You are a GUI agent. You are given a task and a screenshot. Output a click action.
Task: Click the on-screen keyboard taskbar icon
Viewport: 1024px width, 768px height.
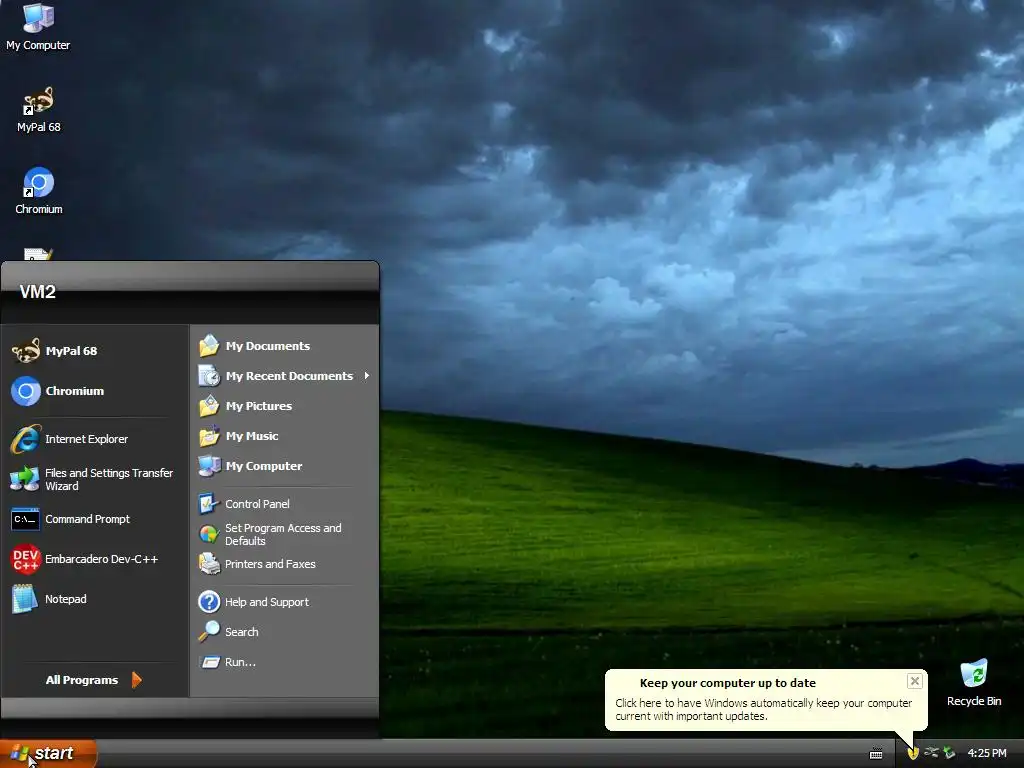tap(876, 754)
